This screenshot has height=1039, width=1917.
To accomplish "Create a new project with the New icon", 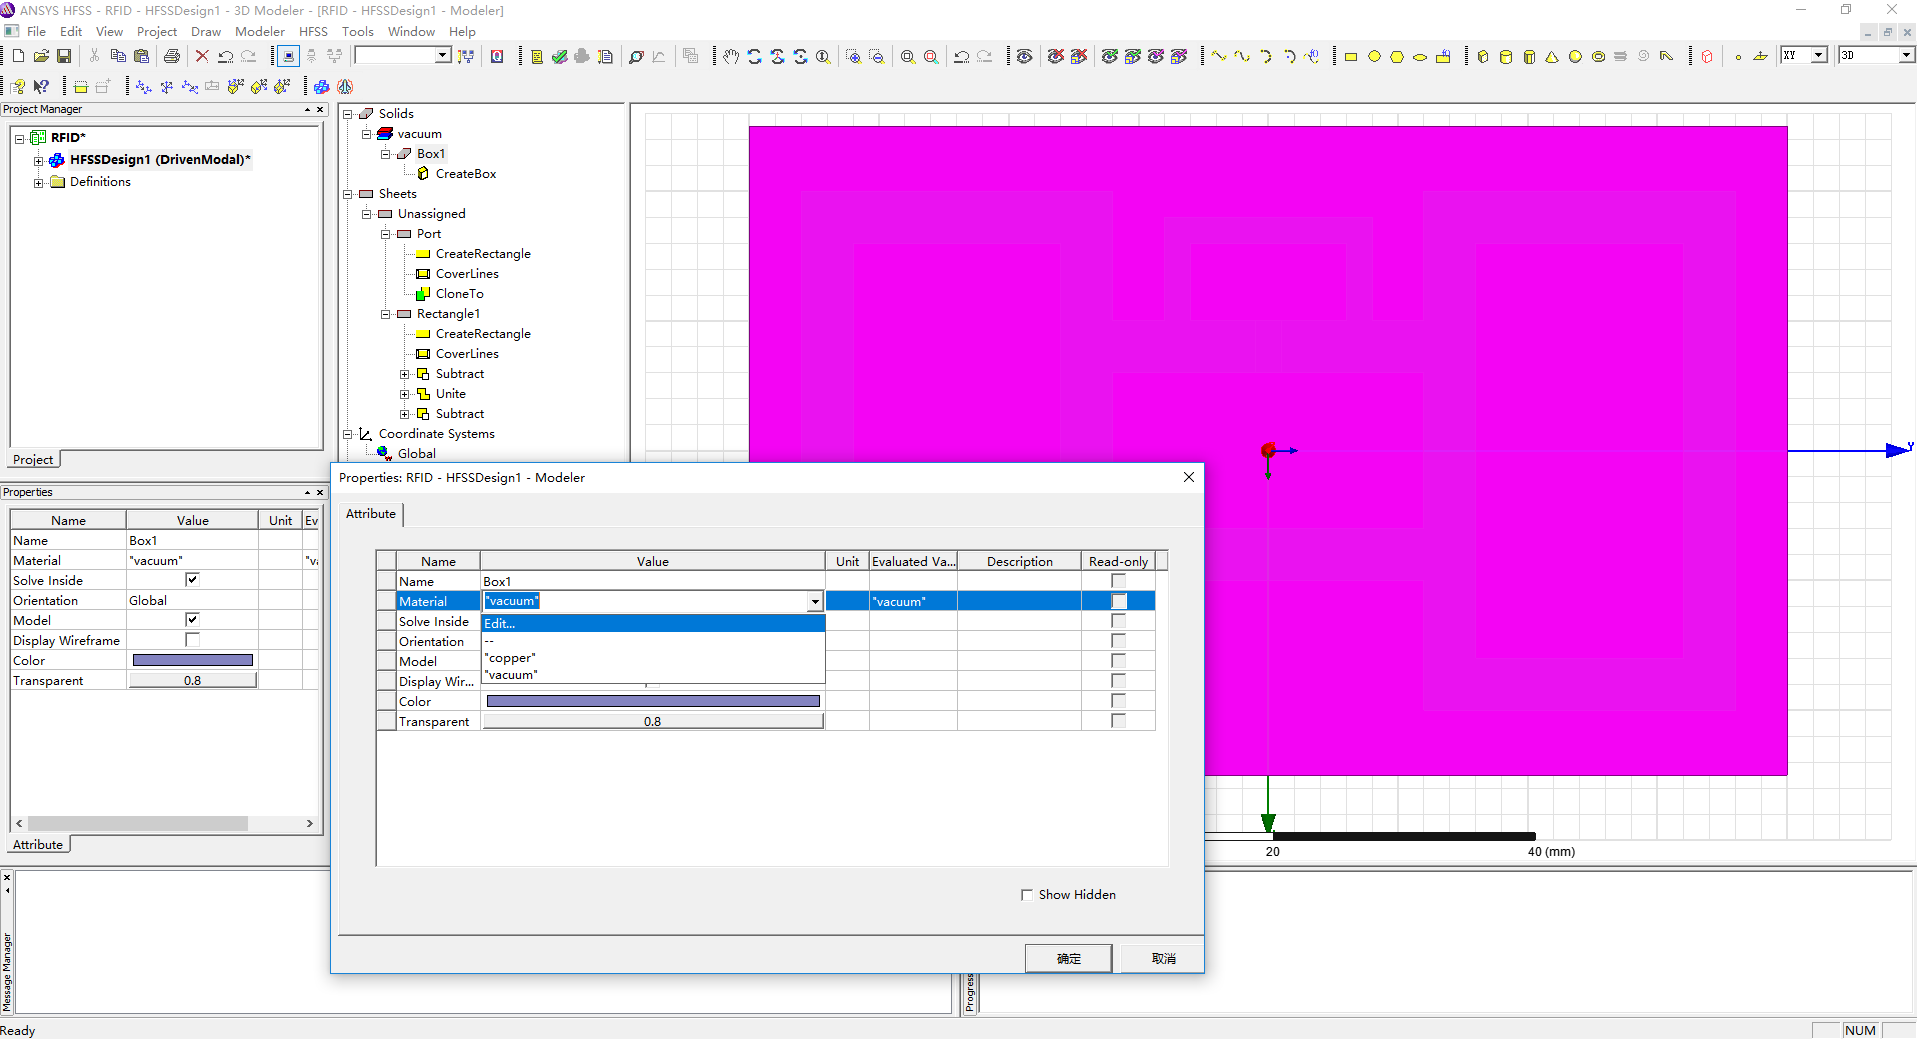I will coord(18,56).
